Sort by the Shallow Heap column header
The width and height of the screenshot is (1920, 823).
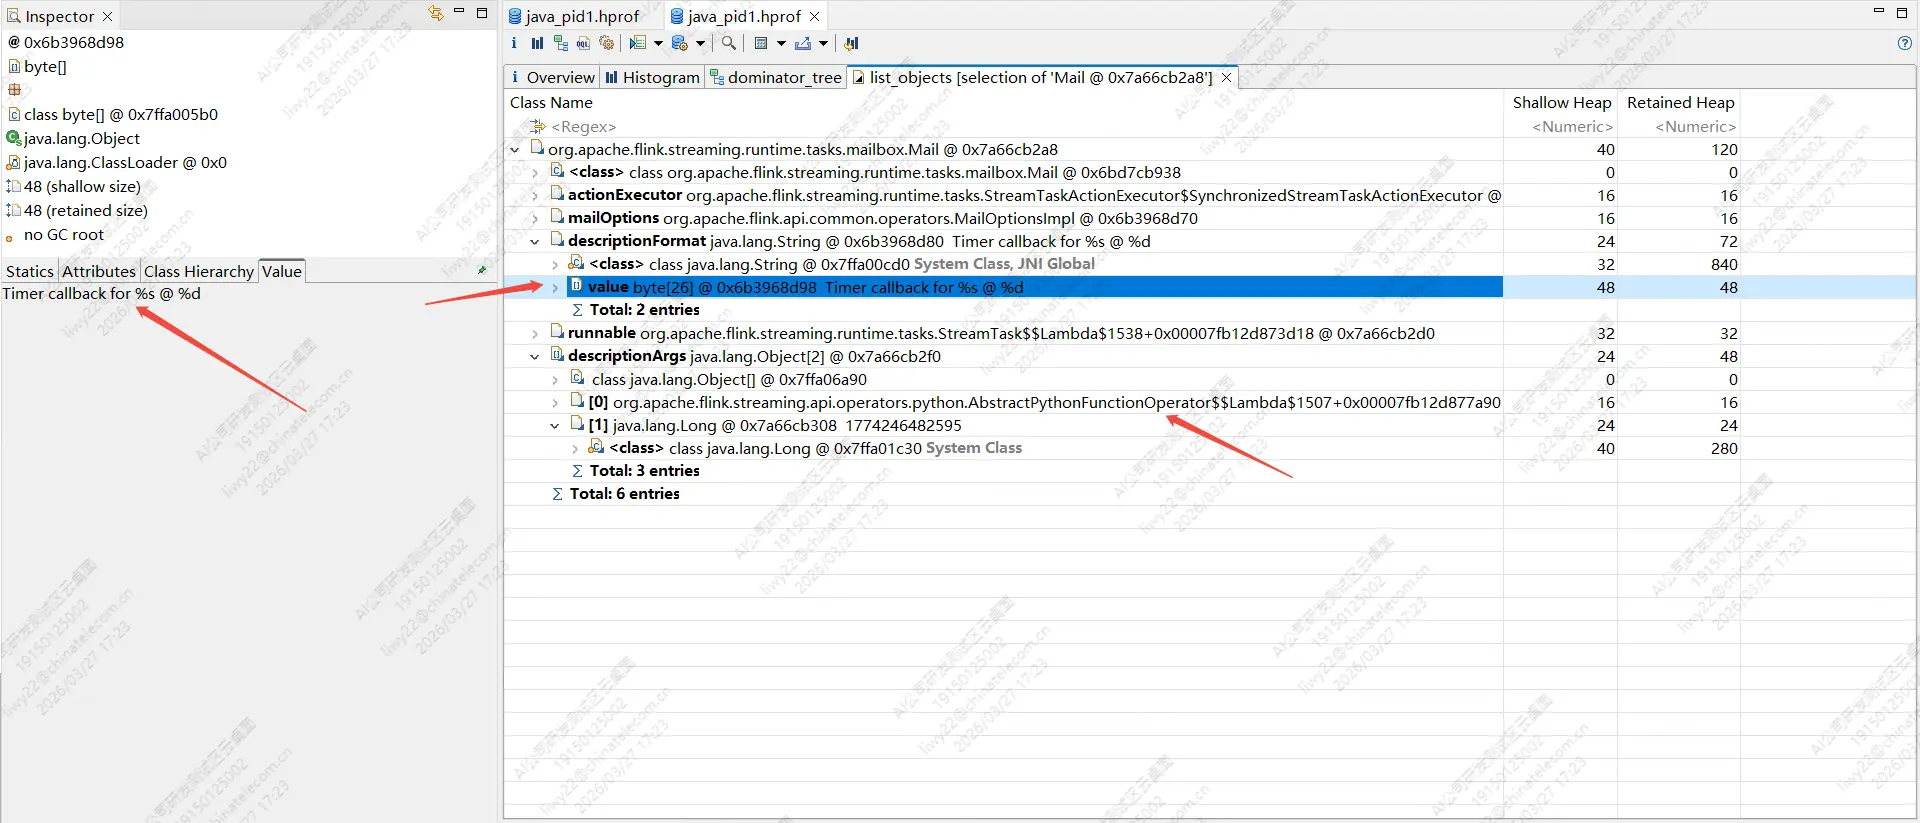pyautogui.click(x=1561, y=102)
